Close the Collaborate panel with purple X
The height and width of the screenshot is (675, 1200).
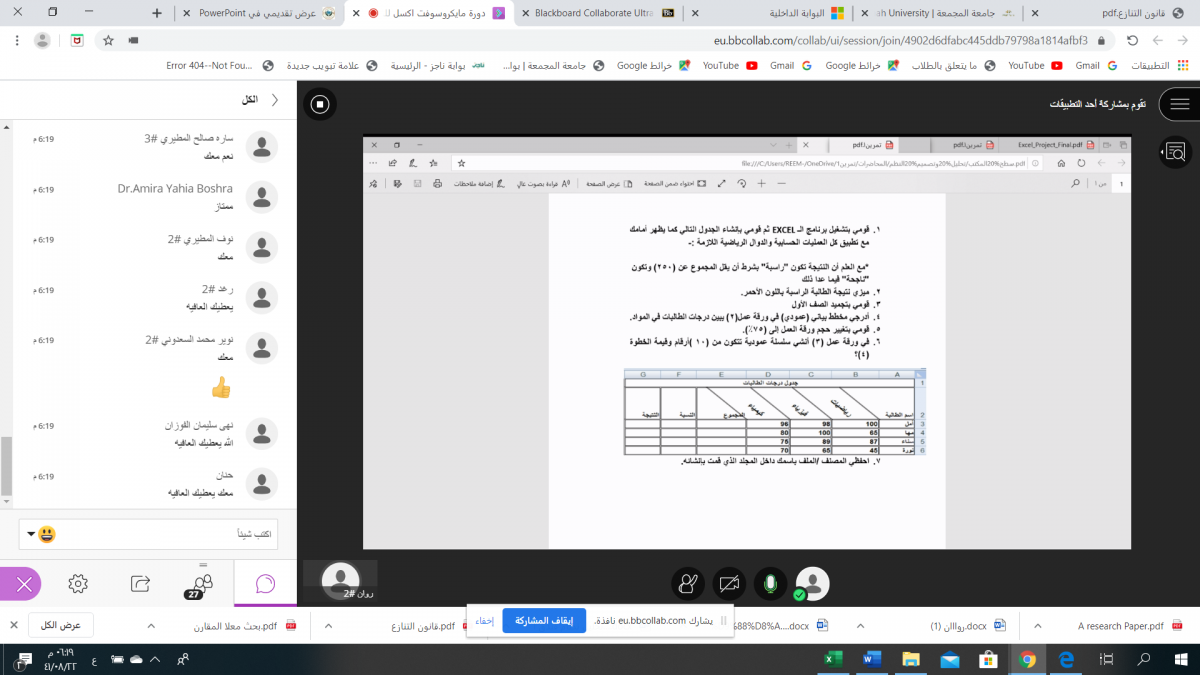[24, 584]
